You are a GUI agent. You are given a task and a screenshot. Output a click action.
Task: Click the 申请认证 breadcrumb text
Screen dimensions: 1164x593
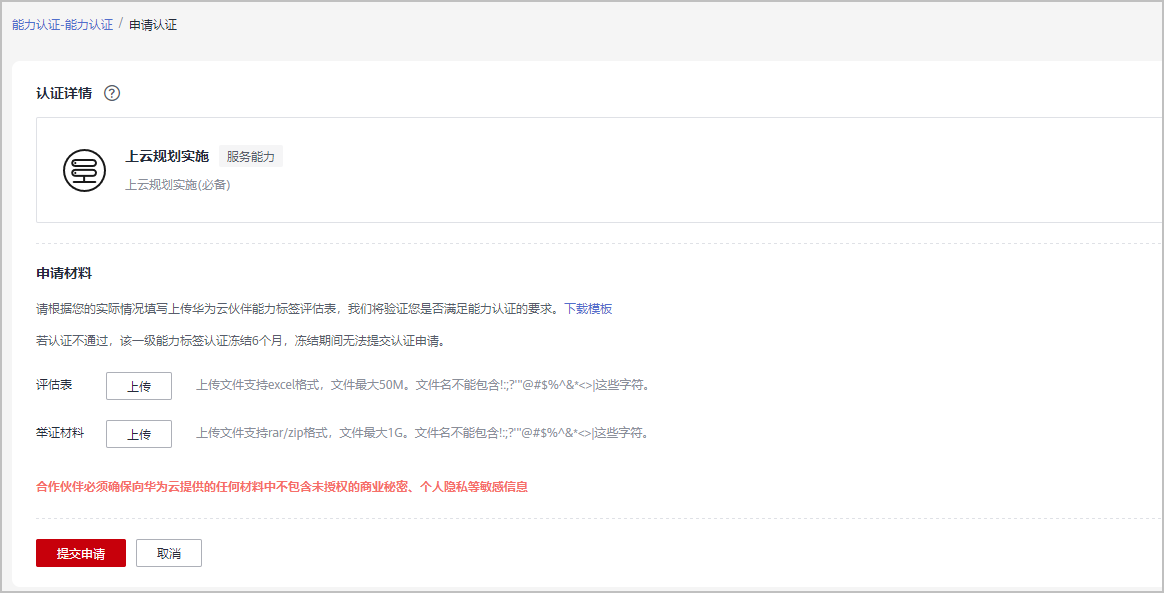point(153,24)
